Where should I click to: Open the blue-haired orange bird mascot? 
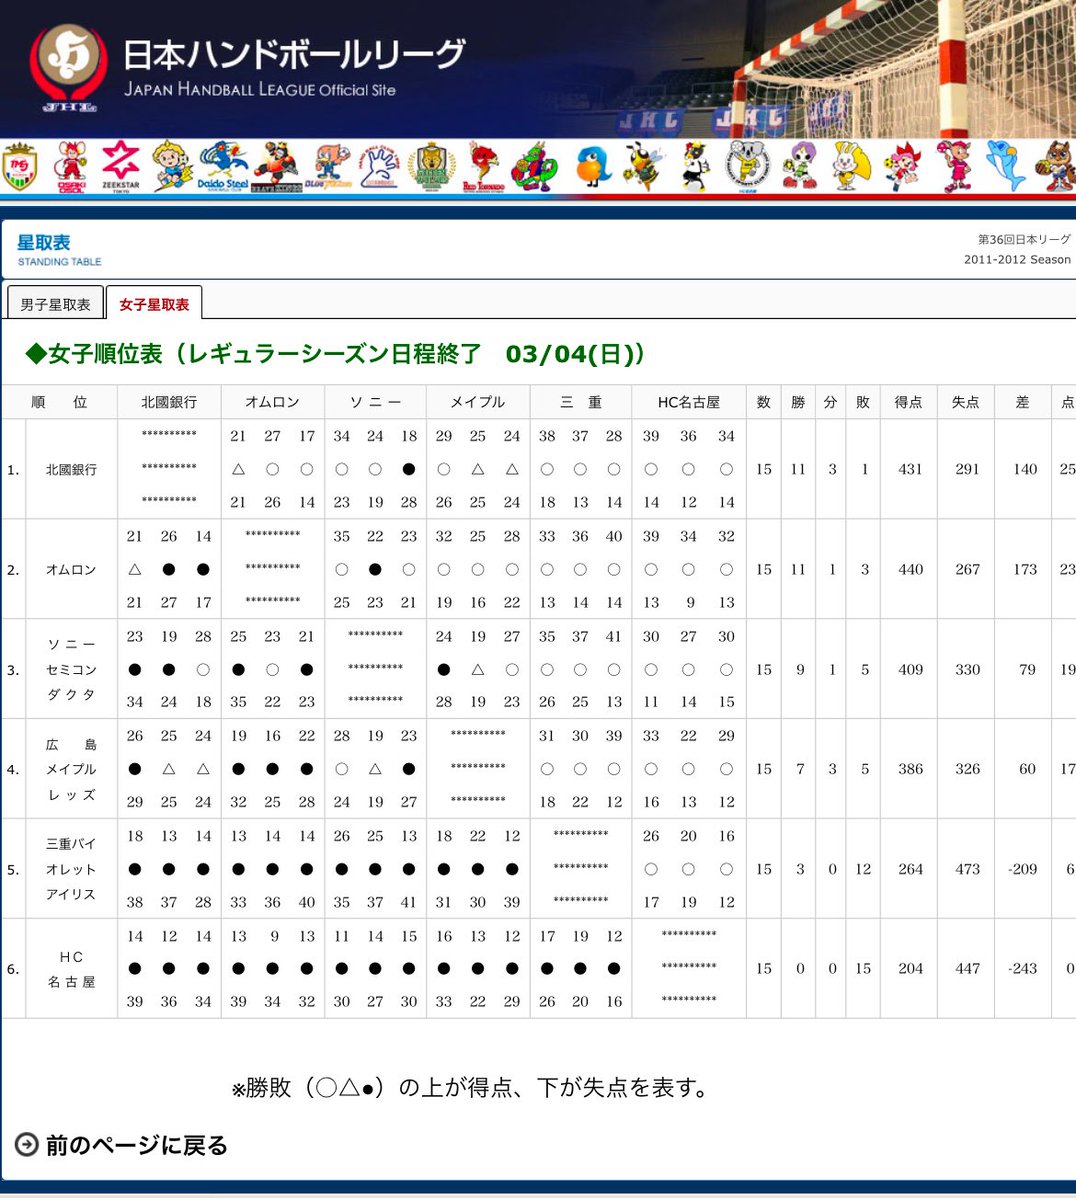tap(592, 166)
